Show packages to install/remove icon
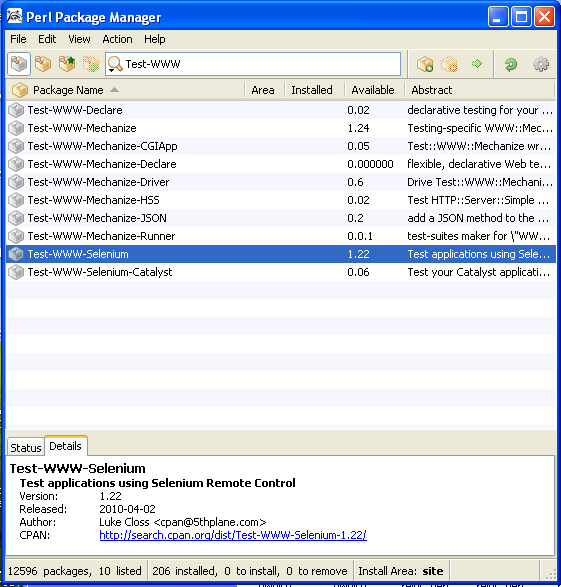Image resolution: width=561 pixels, height=587 pixels. [x=90, y=64]
